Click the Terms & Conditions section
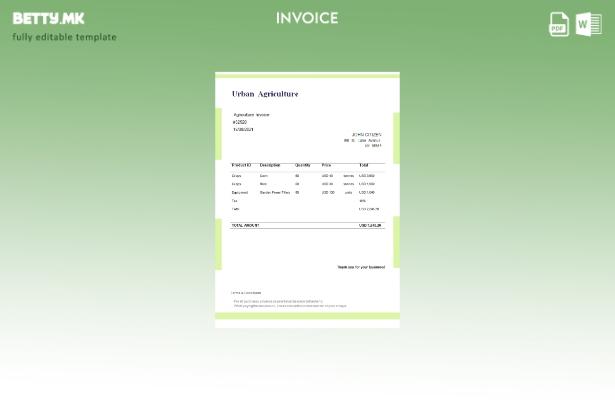 coord(247,293)
